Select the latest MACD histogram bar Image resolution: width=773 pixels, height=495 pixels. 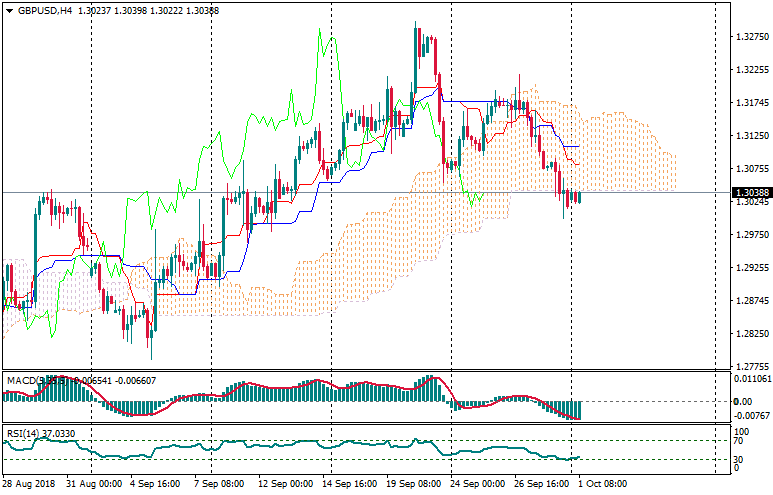point(578,410)
